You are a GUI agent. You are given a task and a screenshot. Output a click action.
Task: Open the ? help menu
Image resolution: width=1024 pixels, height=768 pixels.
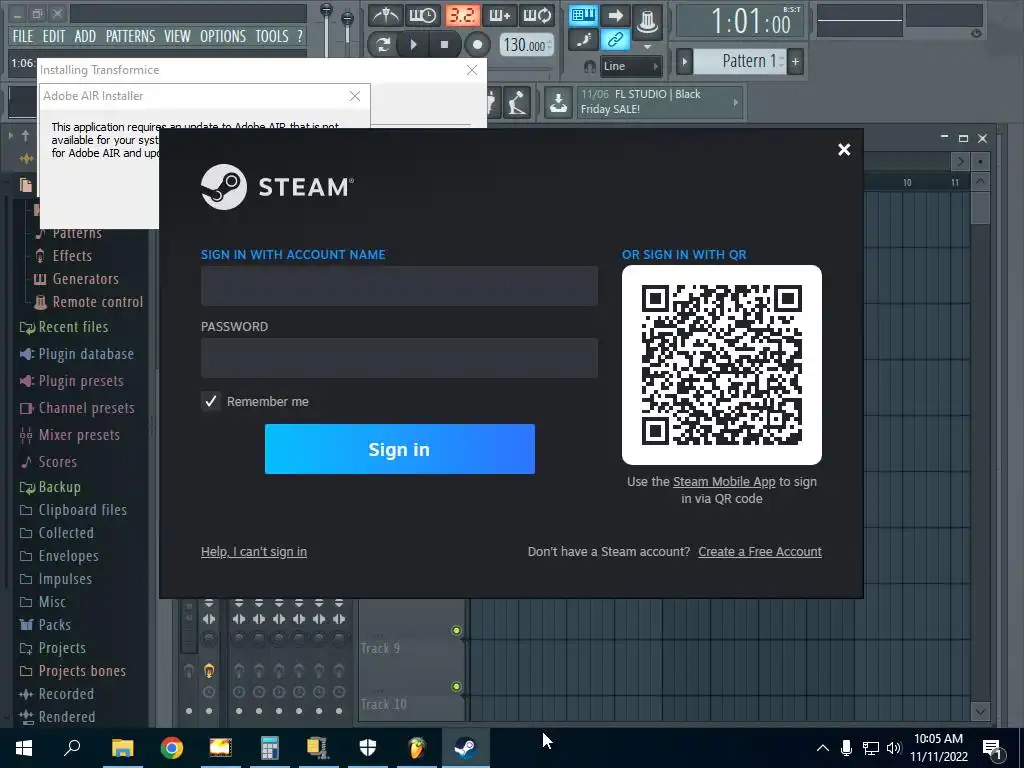(300, 36)
